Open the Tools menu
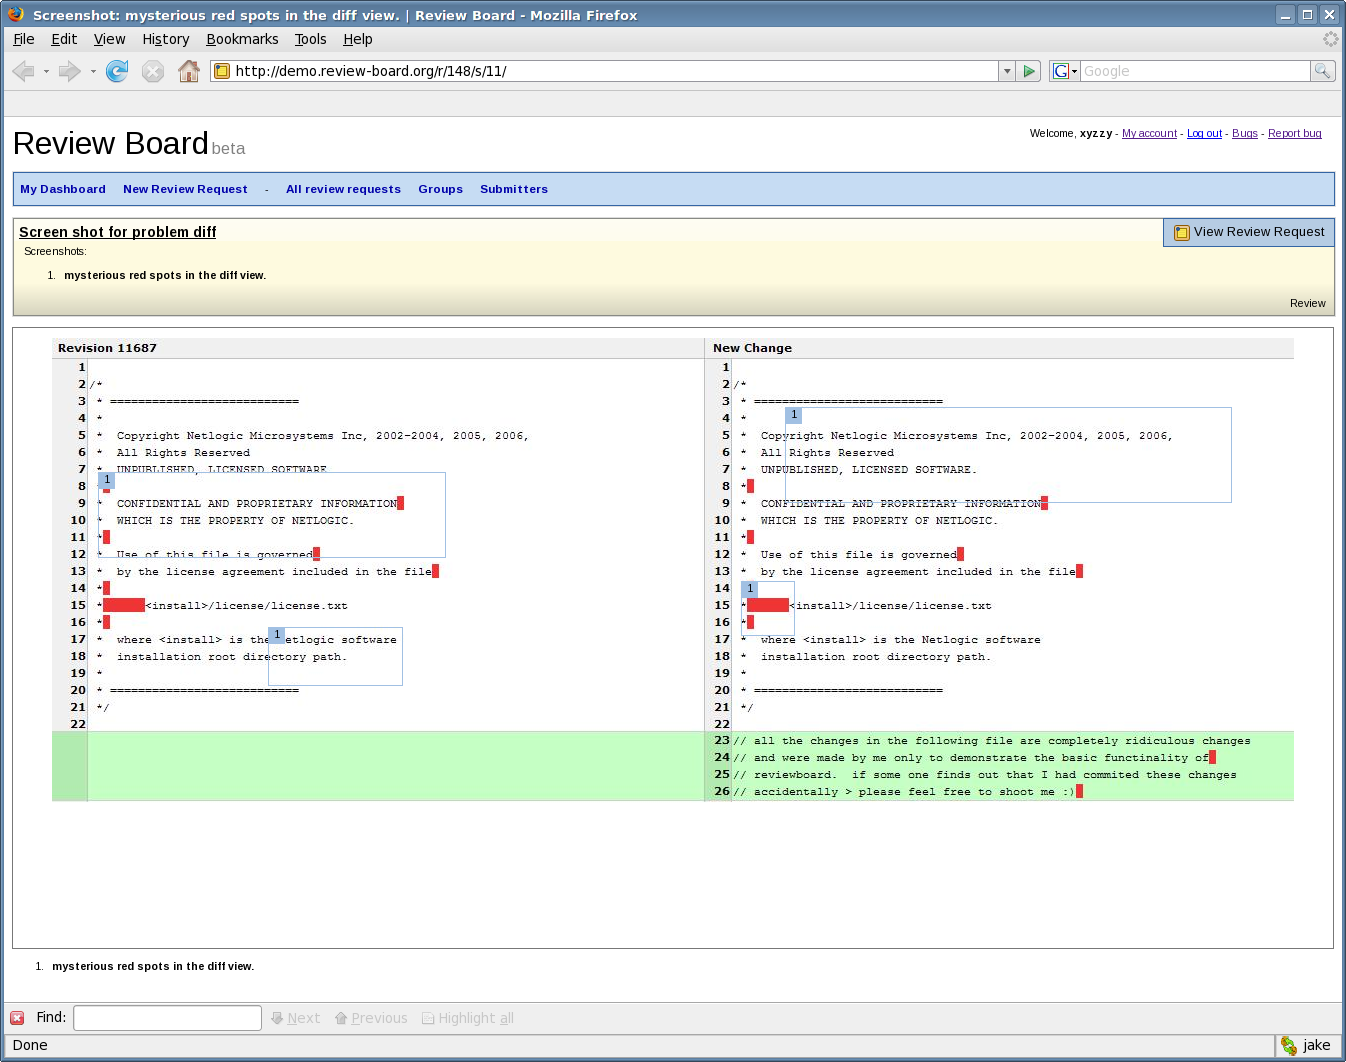 click(310, 39)
